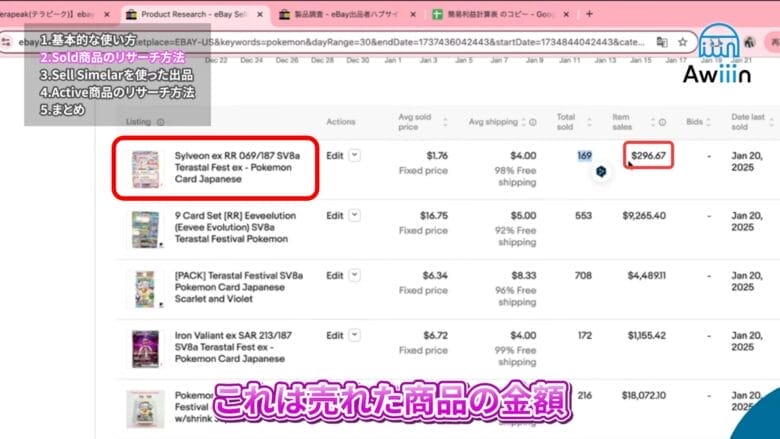Click Edit for Sylveon ex listing

(335, 156)
